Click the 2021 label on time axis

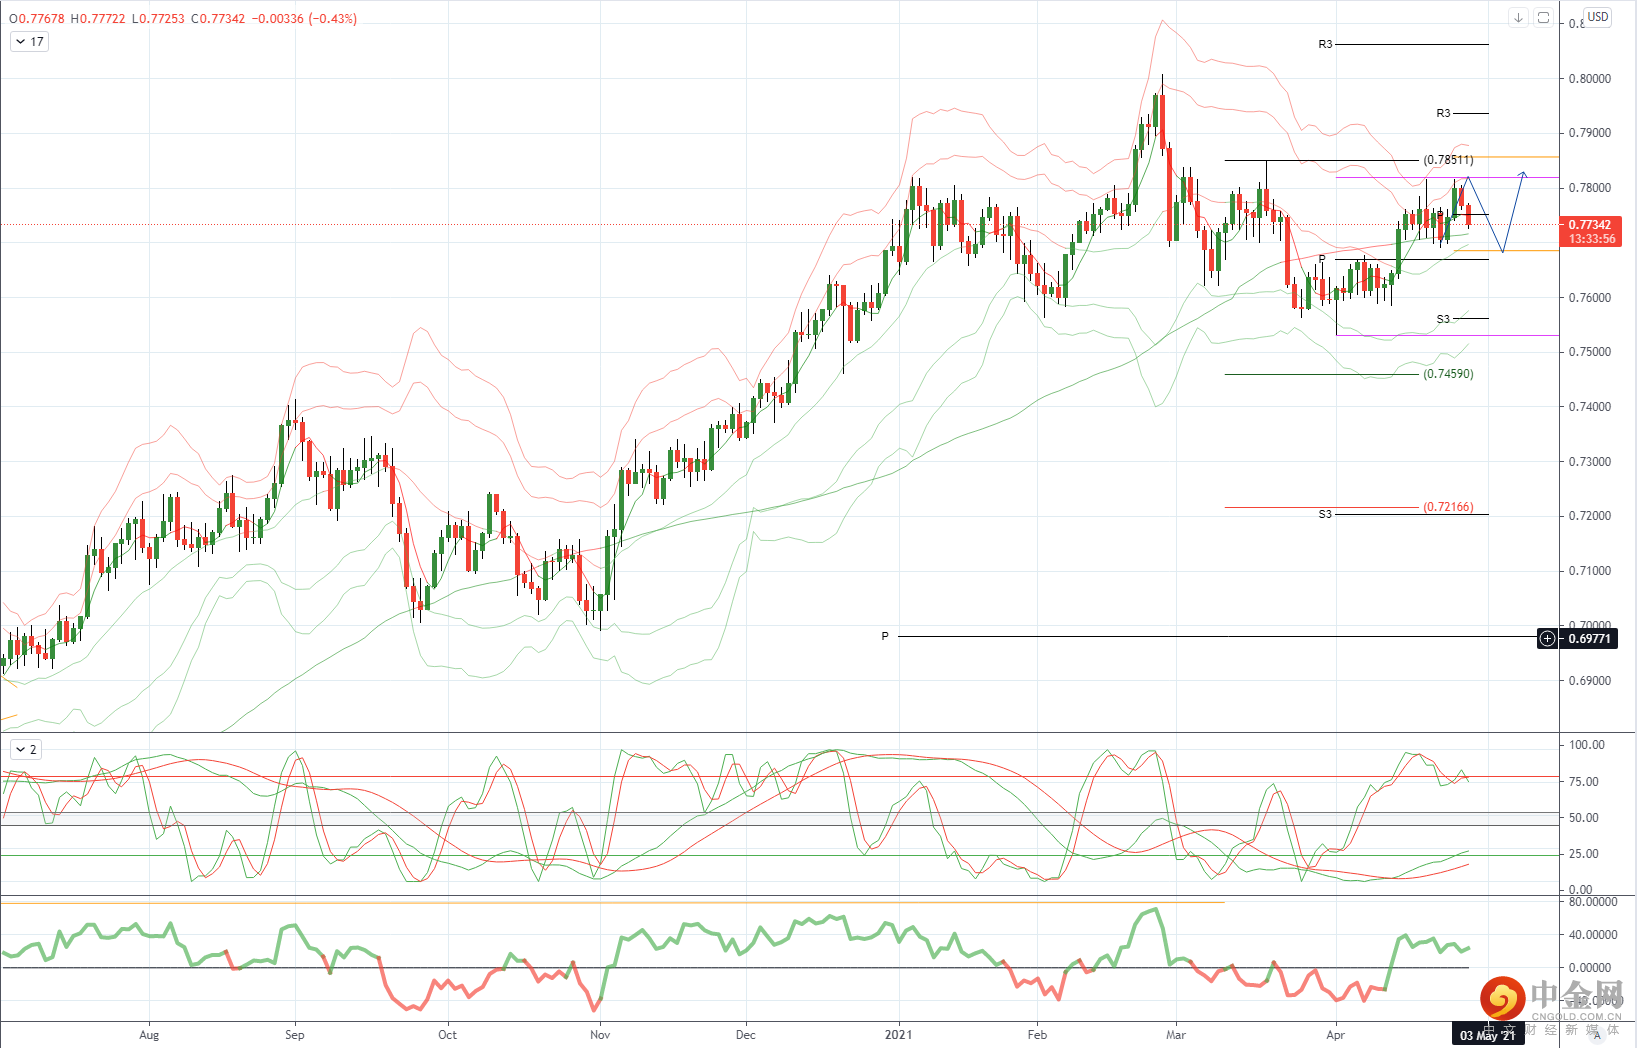tap(898, 1034)
